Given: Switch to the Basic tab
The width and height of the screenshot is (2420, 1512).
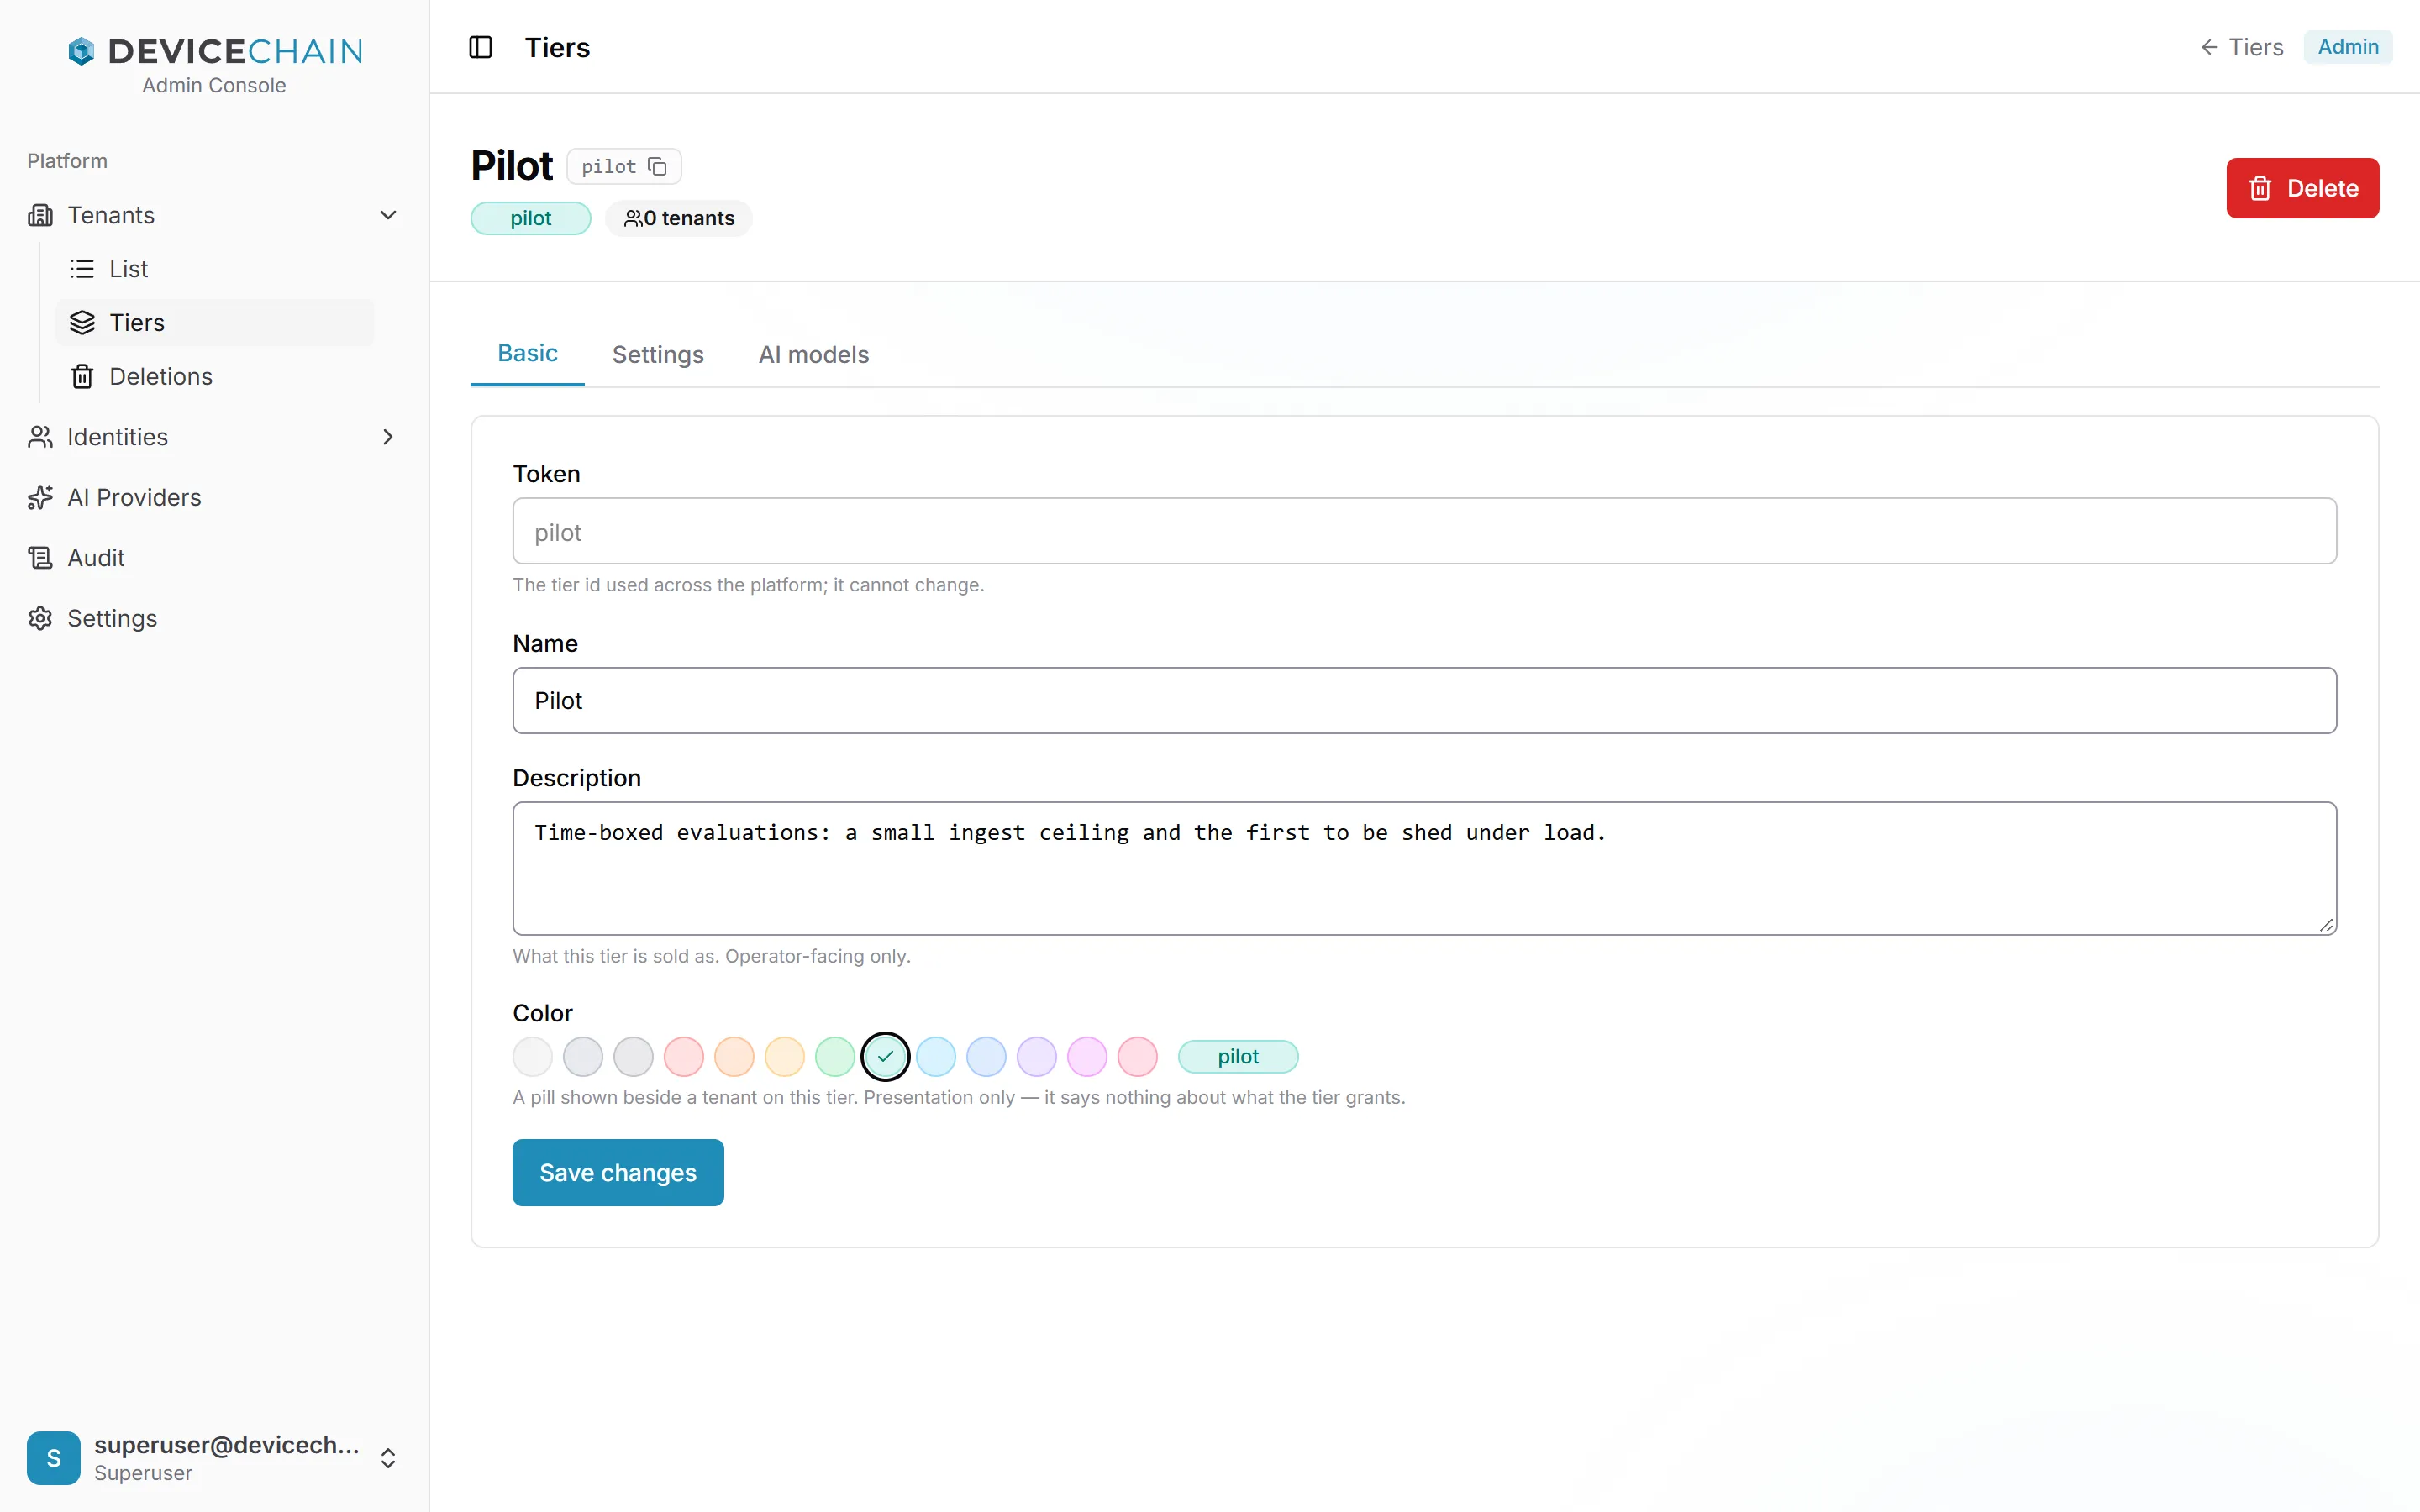Looking at the screenshot, I should [527, 354].
